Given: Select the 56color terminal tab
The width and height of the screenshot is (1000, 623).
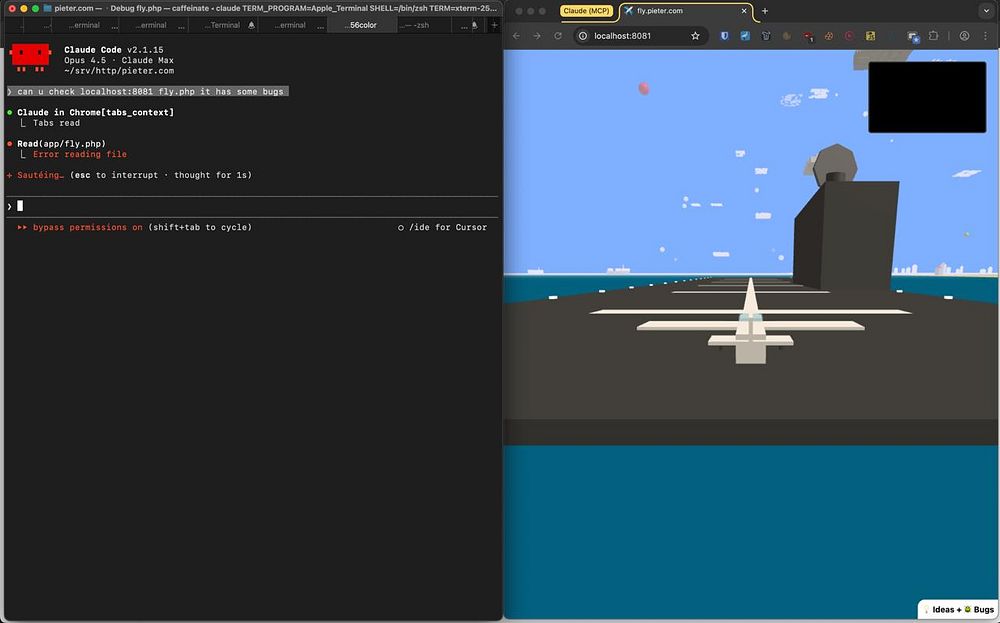Looking at the screenshot, I should coord(360,25).
